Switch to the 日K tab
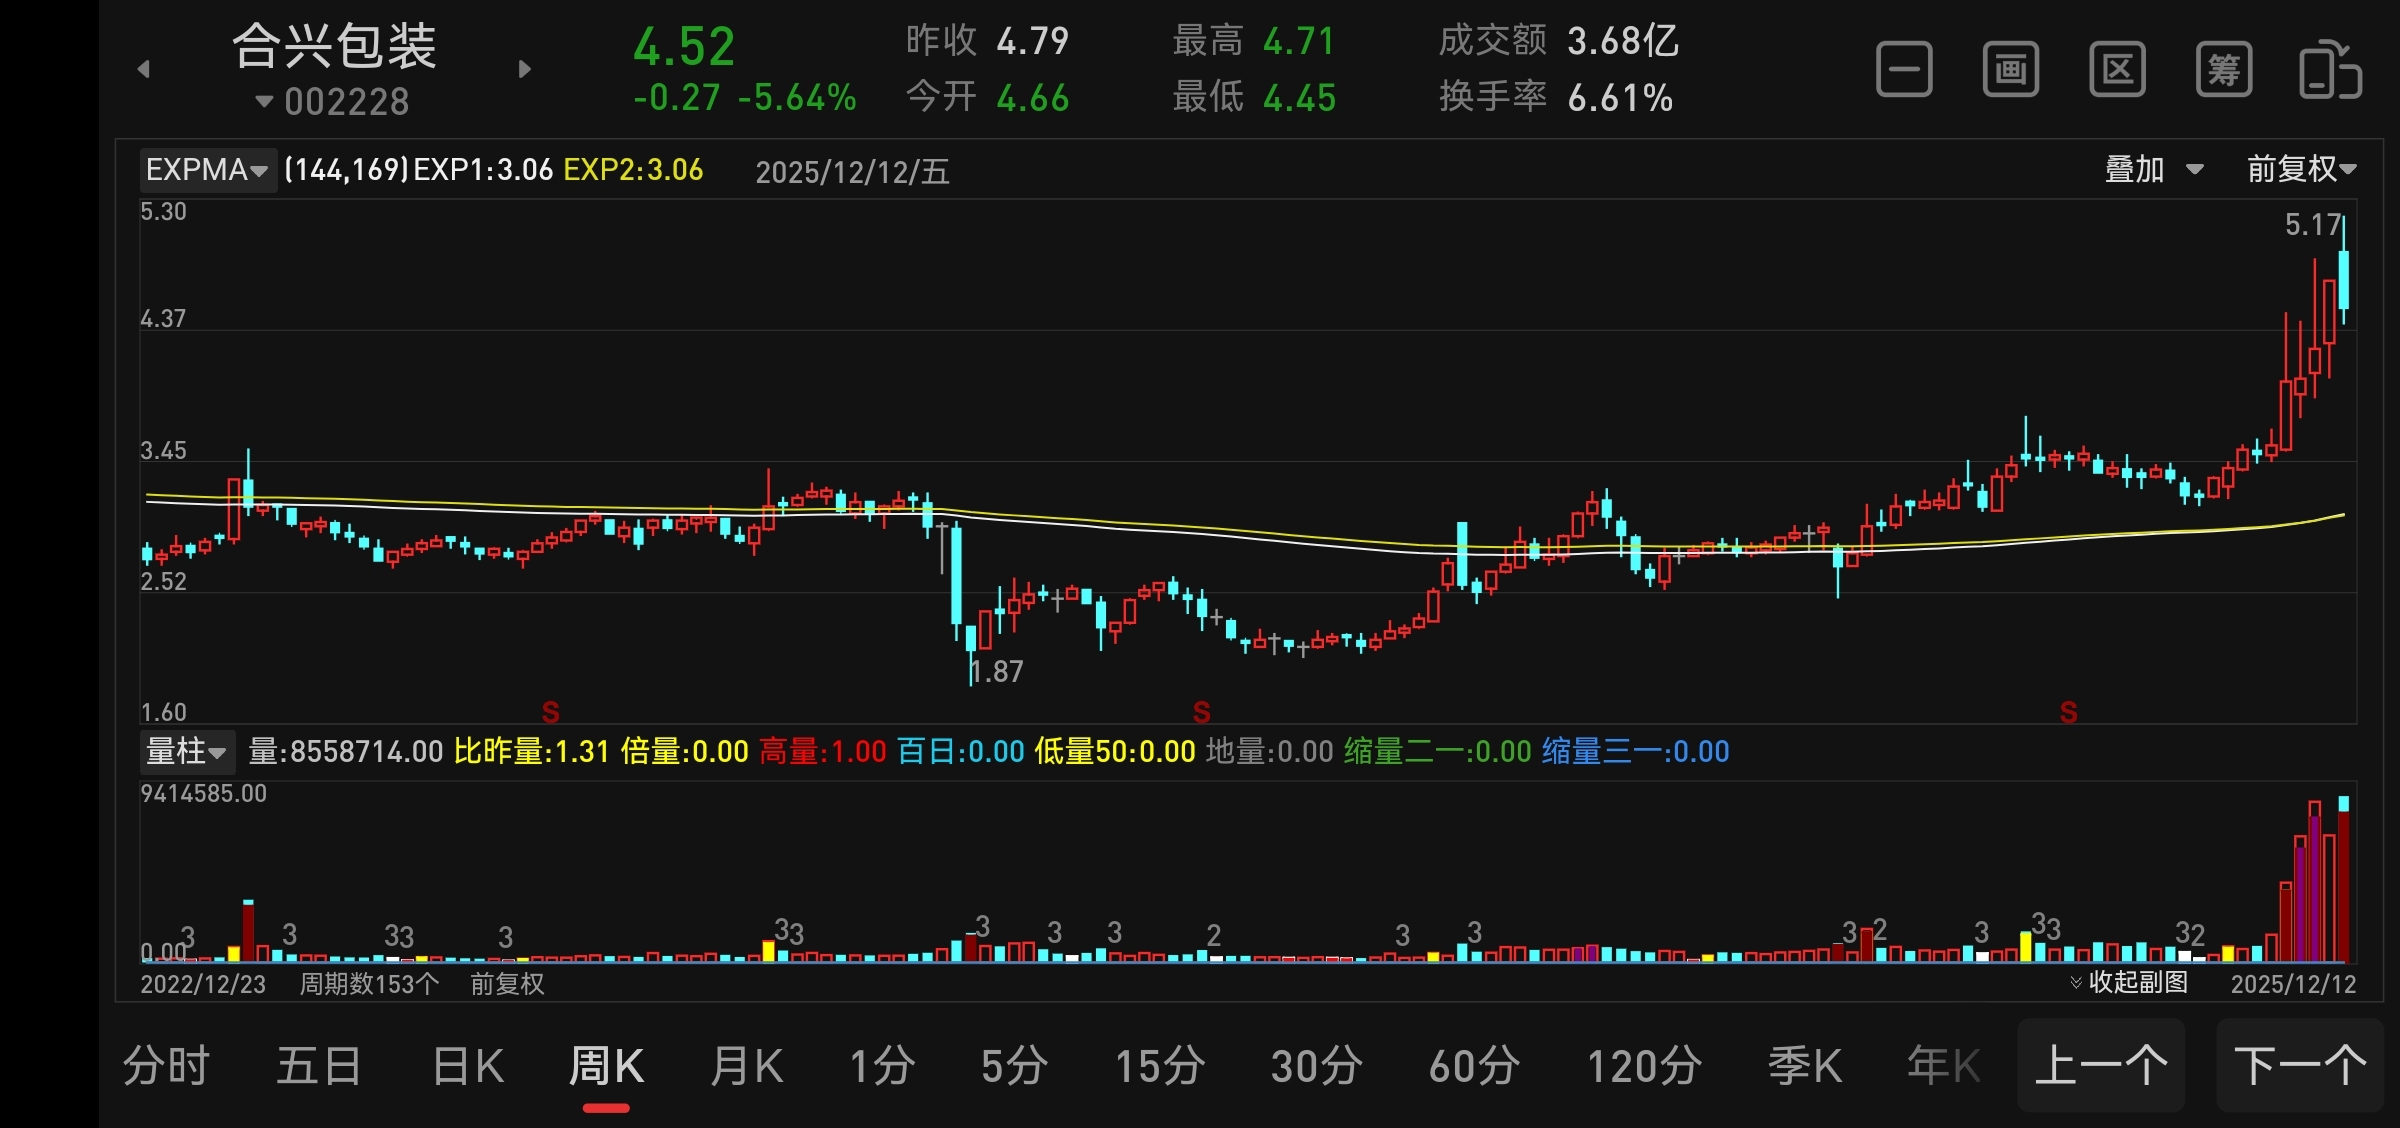 468,1066
